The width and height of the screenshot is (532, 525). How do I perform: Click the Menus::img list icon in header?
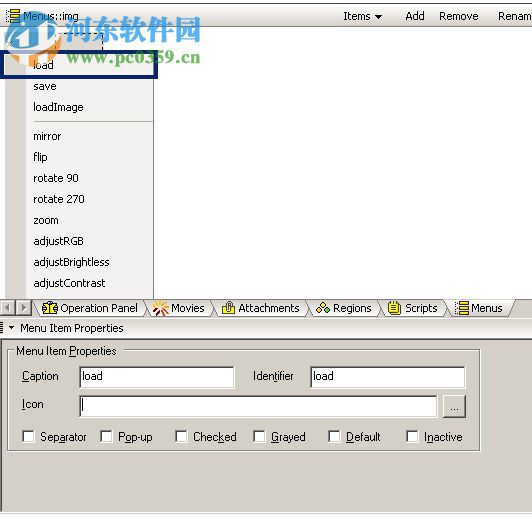pyautogui.click(x=13, y=16)
